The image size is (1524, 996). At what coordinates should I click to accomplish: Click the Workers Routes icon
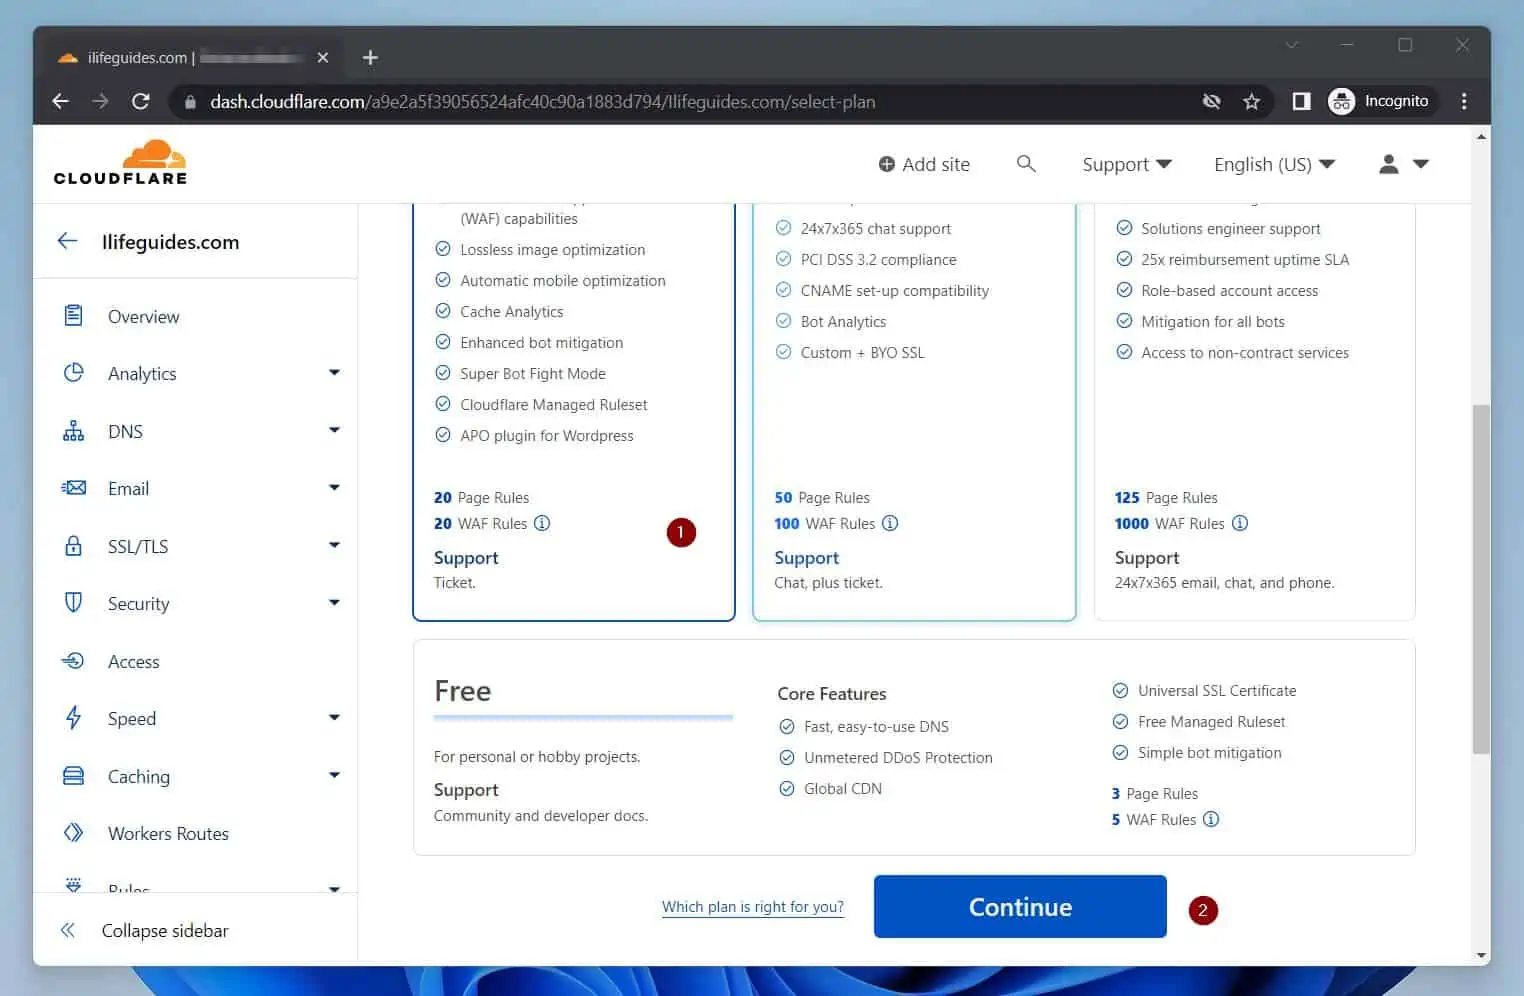[73, 833]
